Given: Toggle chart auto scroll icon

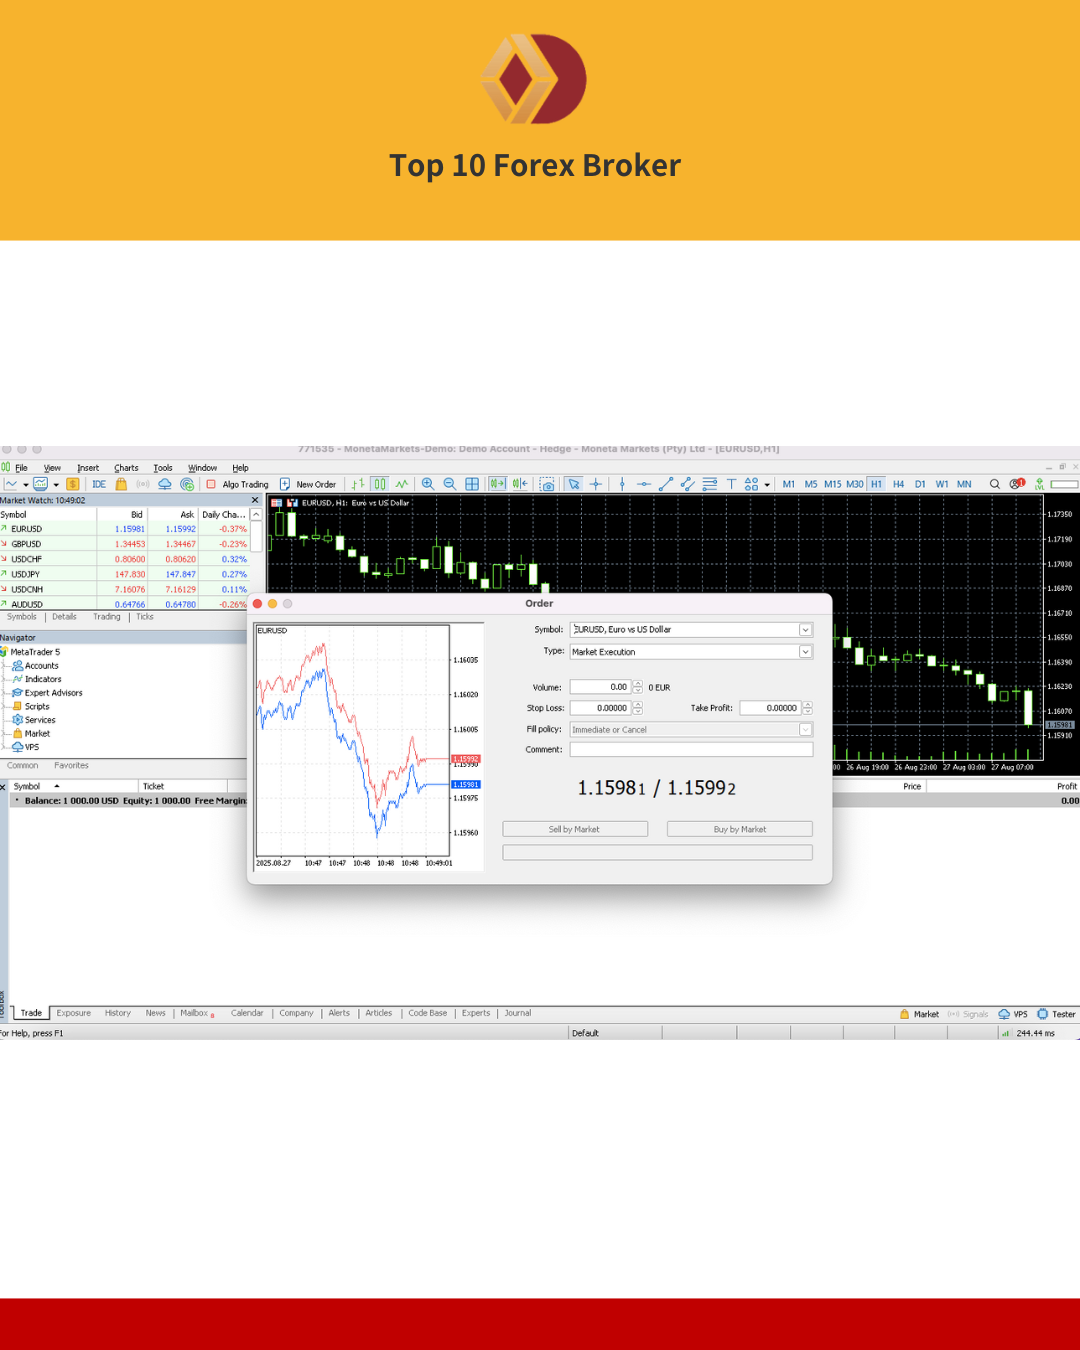Looking at the screenshot, I should coord(497,484).
